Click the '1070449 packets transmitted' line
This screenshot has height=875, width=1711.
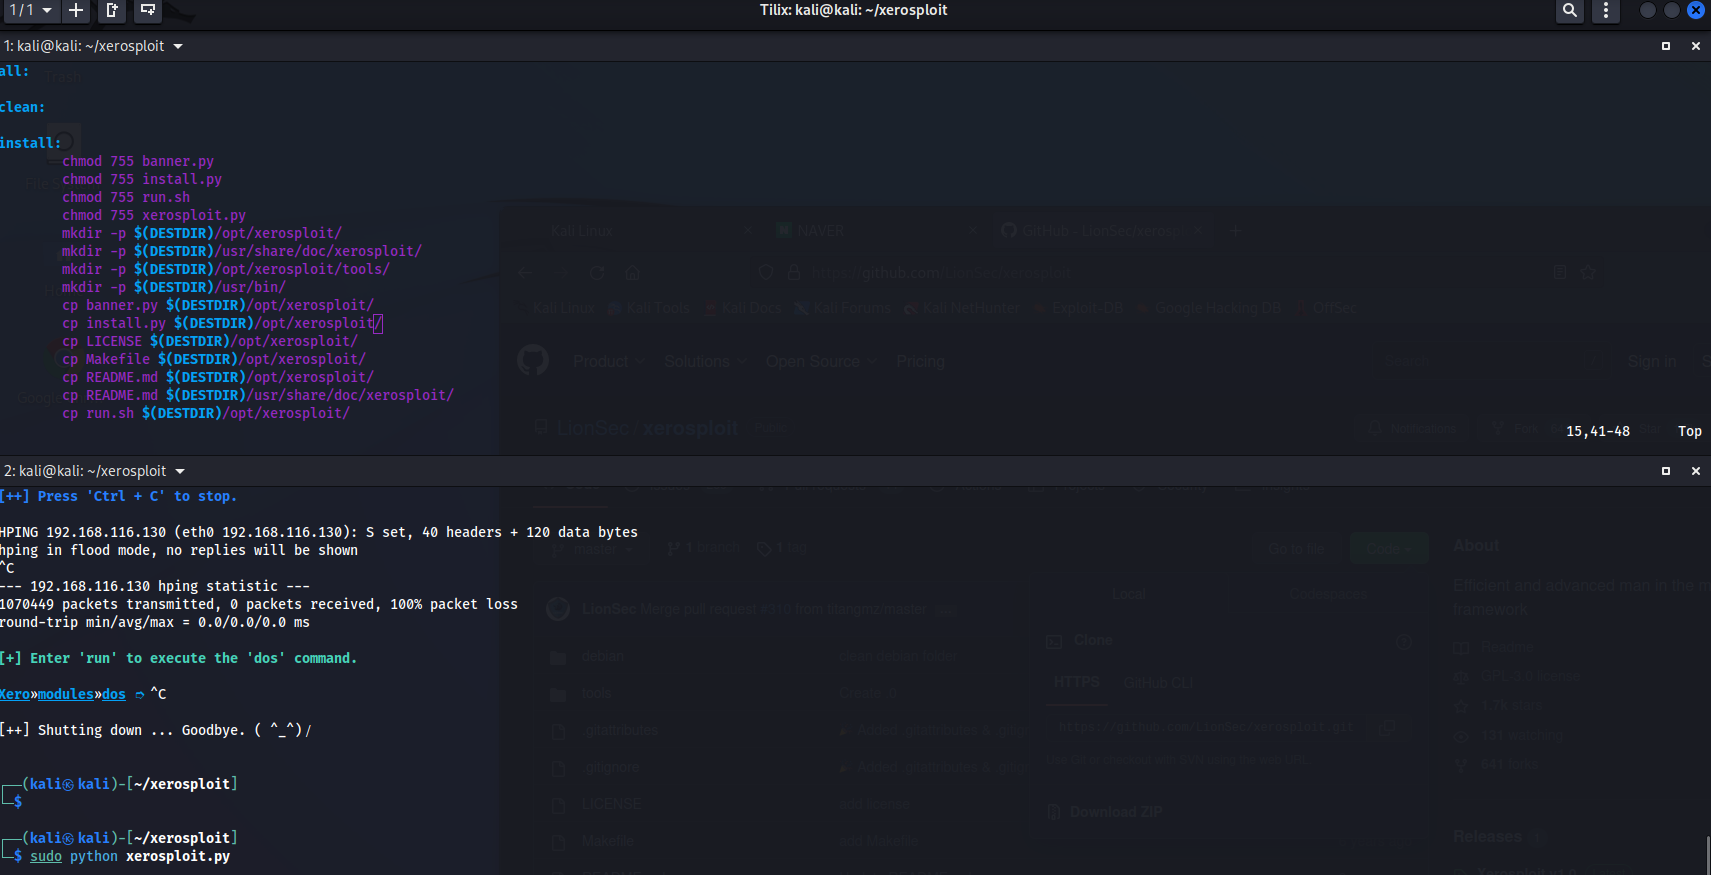coord(259,604)
